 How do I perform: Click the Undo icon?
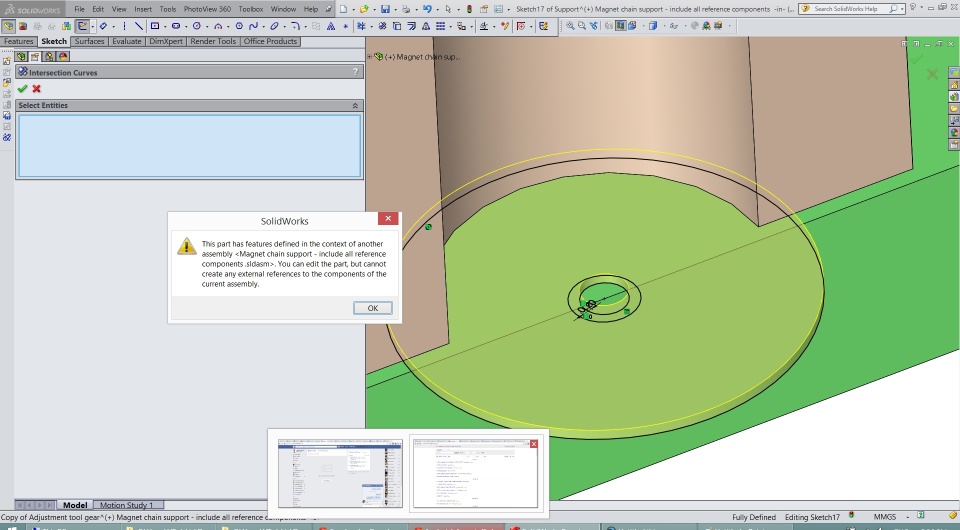point(427,9)
